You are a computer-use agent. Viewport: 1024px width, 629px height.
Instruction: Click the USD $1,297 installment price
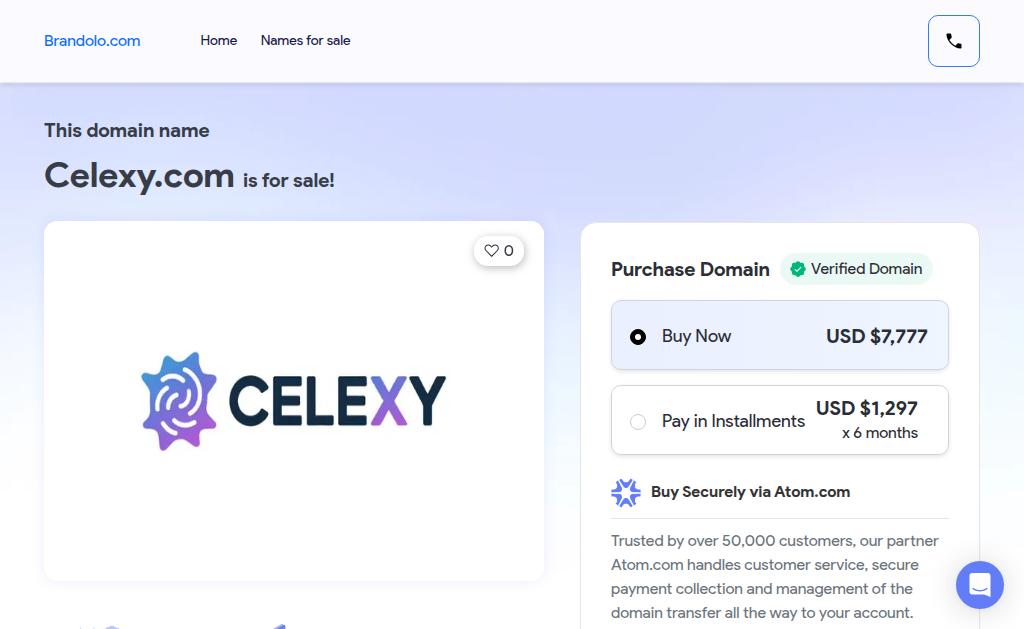(x=866, y=408)
